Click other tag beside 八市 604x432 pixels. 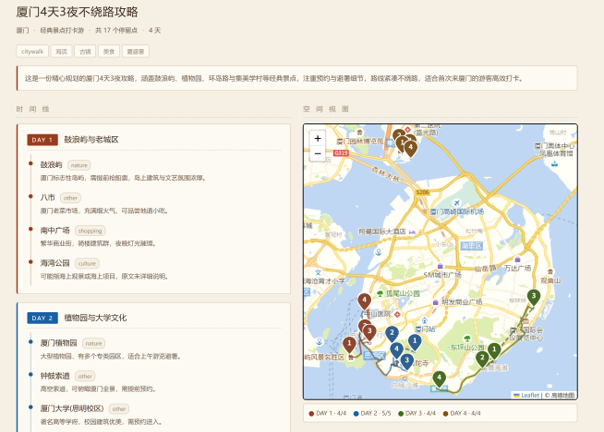tap(70, 198)
